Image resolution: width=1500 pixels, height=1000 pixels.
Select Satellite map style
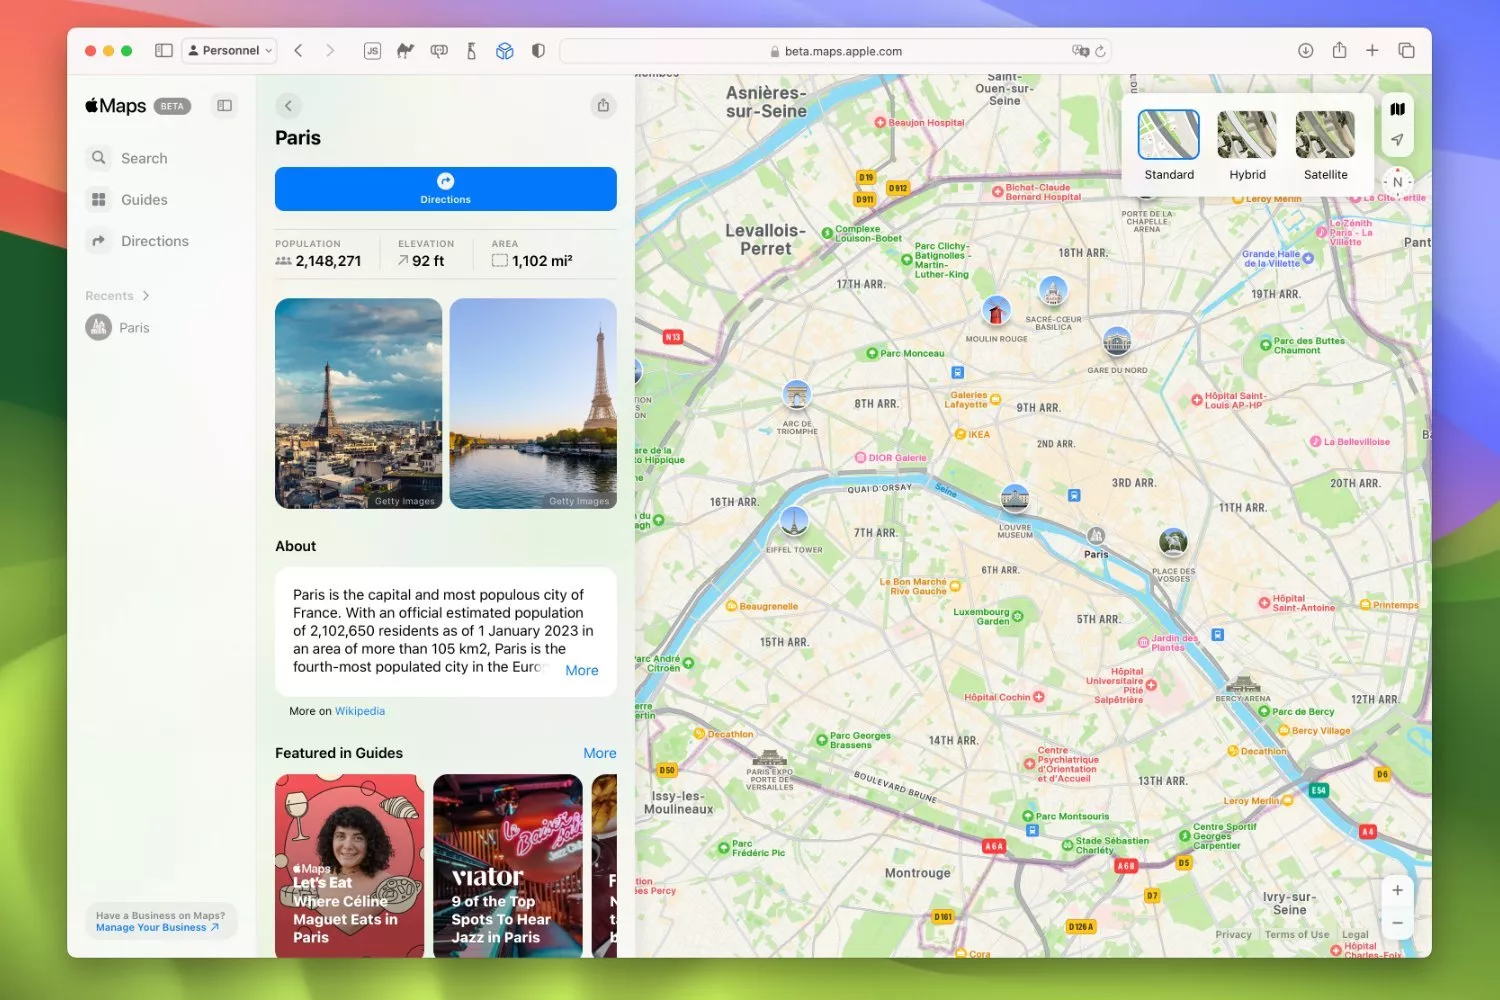tap(1325, 146)
